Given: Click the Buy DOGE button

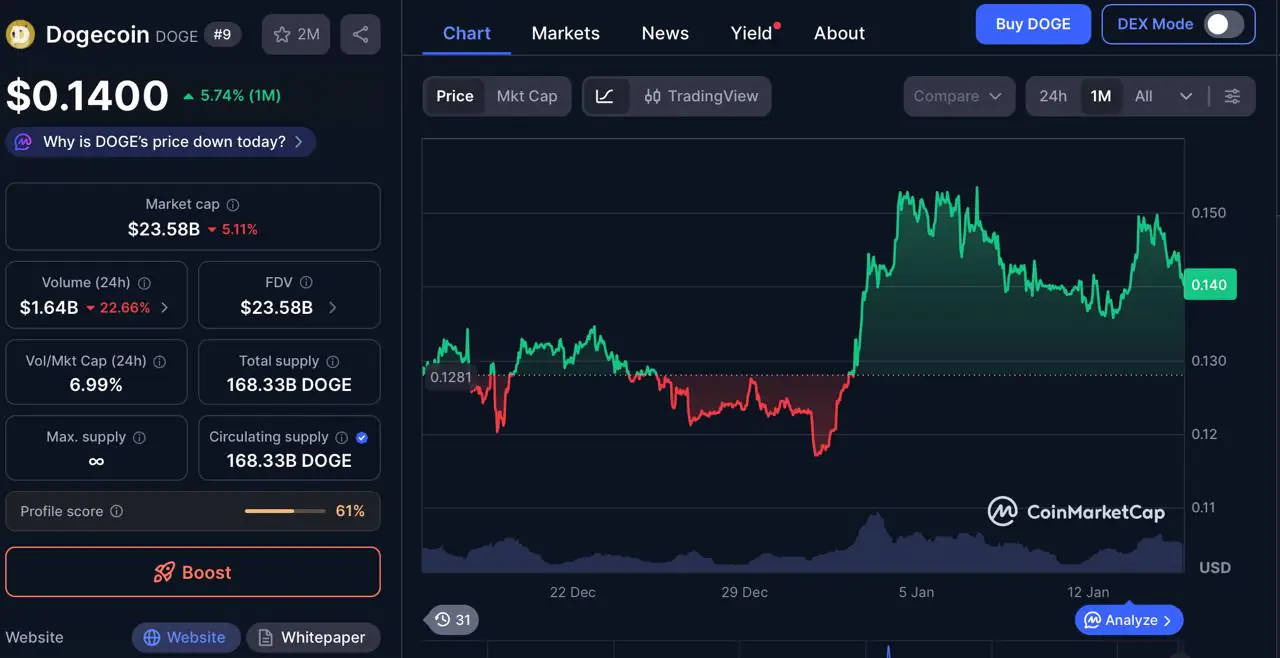Looking at the screenshot, I should coord(1033,24).
